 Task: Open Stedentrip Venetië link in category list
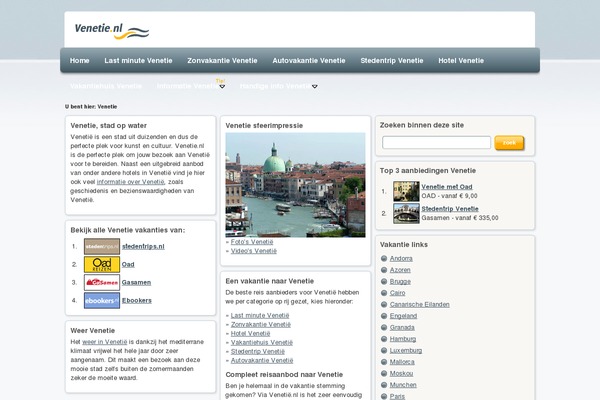(258, 352)
